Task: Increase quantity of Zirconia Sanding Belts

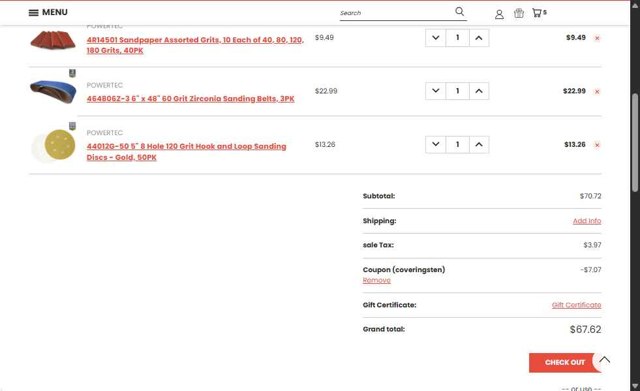Action: [479, 91]
